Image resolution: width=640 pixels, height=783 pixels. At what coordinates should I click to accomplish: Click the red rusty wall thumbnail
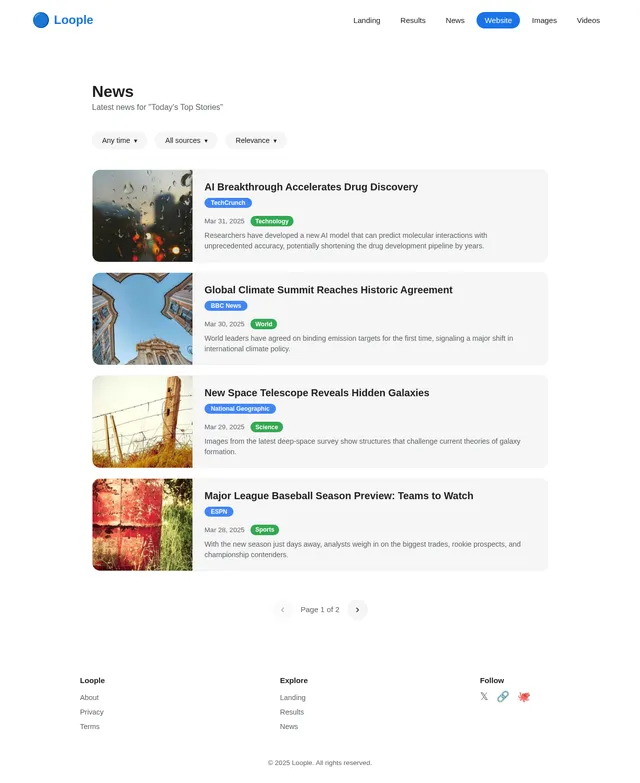pyautogui.click(x=142, y=524)
